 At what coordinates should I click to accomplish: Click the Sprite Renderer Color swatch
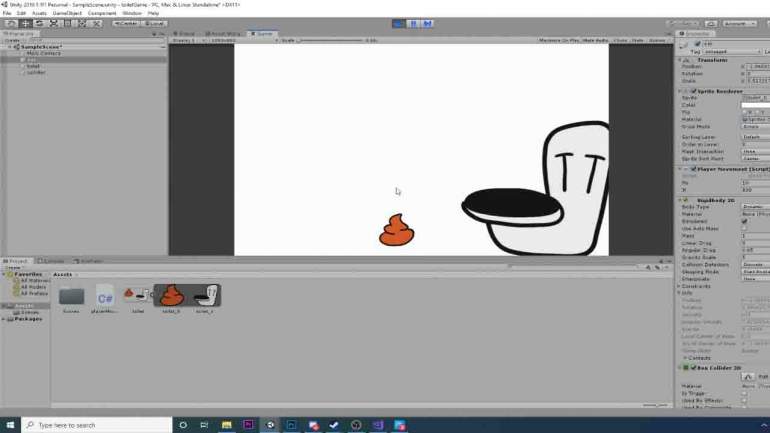(x=755, y=105)
